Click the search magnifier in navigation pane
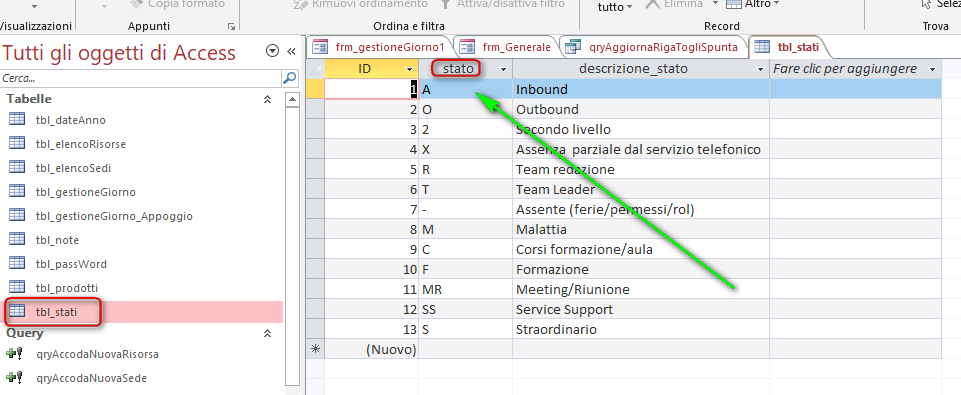 pos(289,79)
